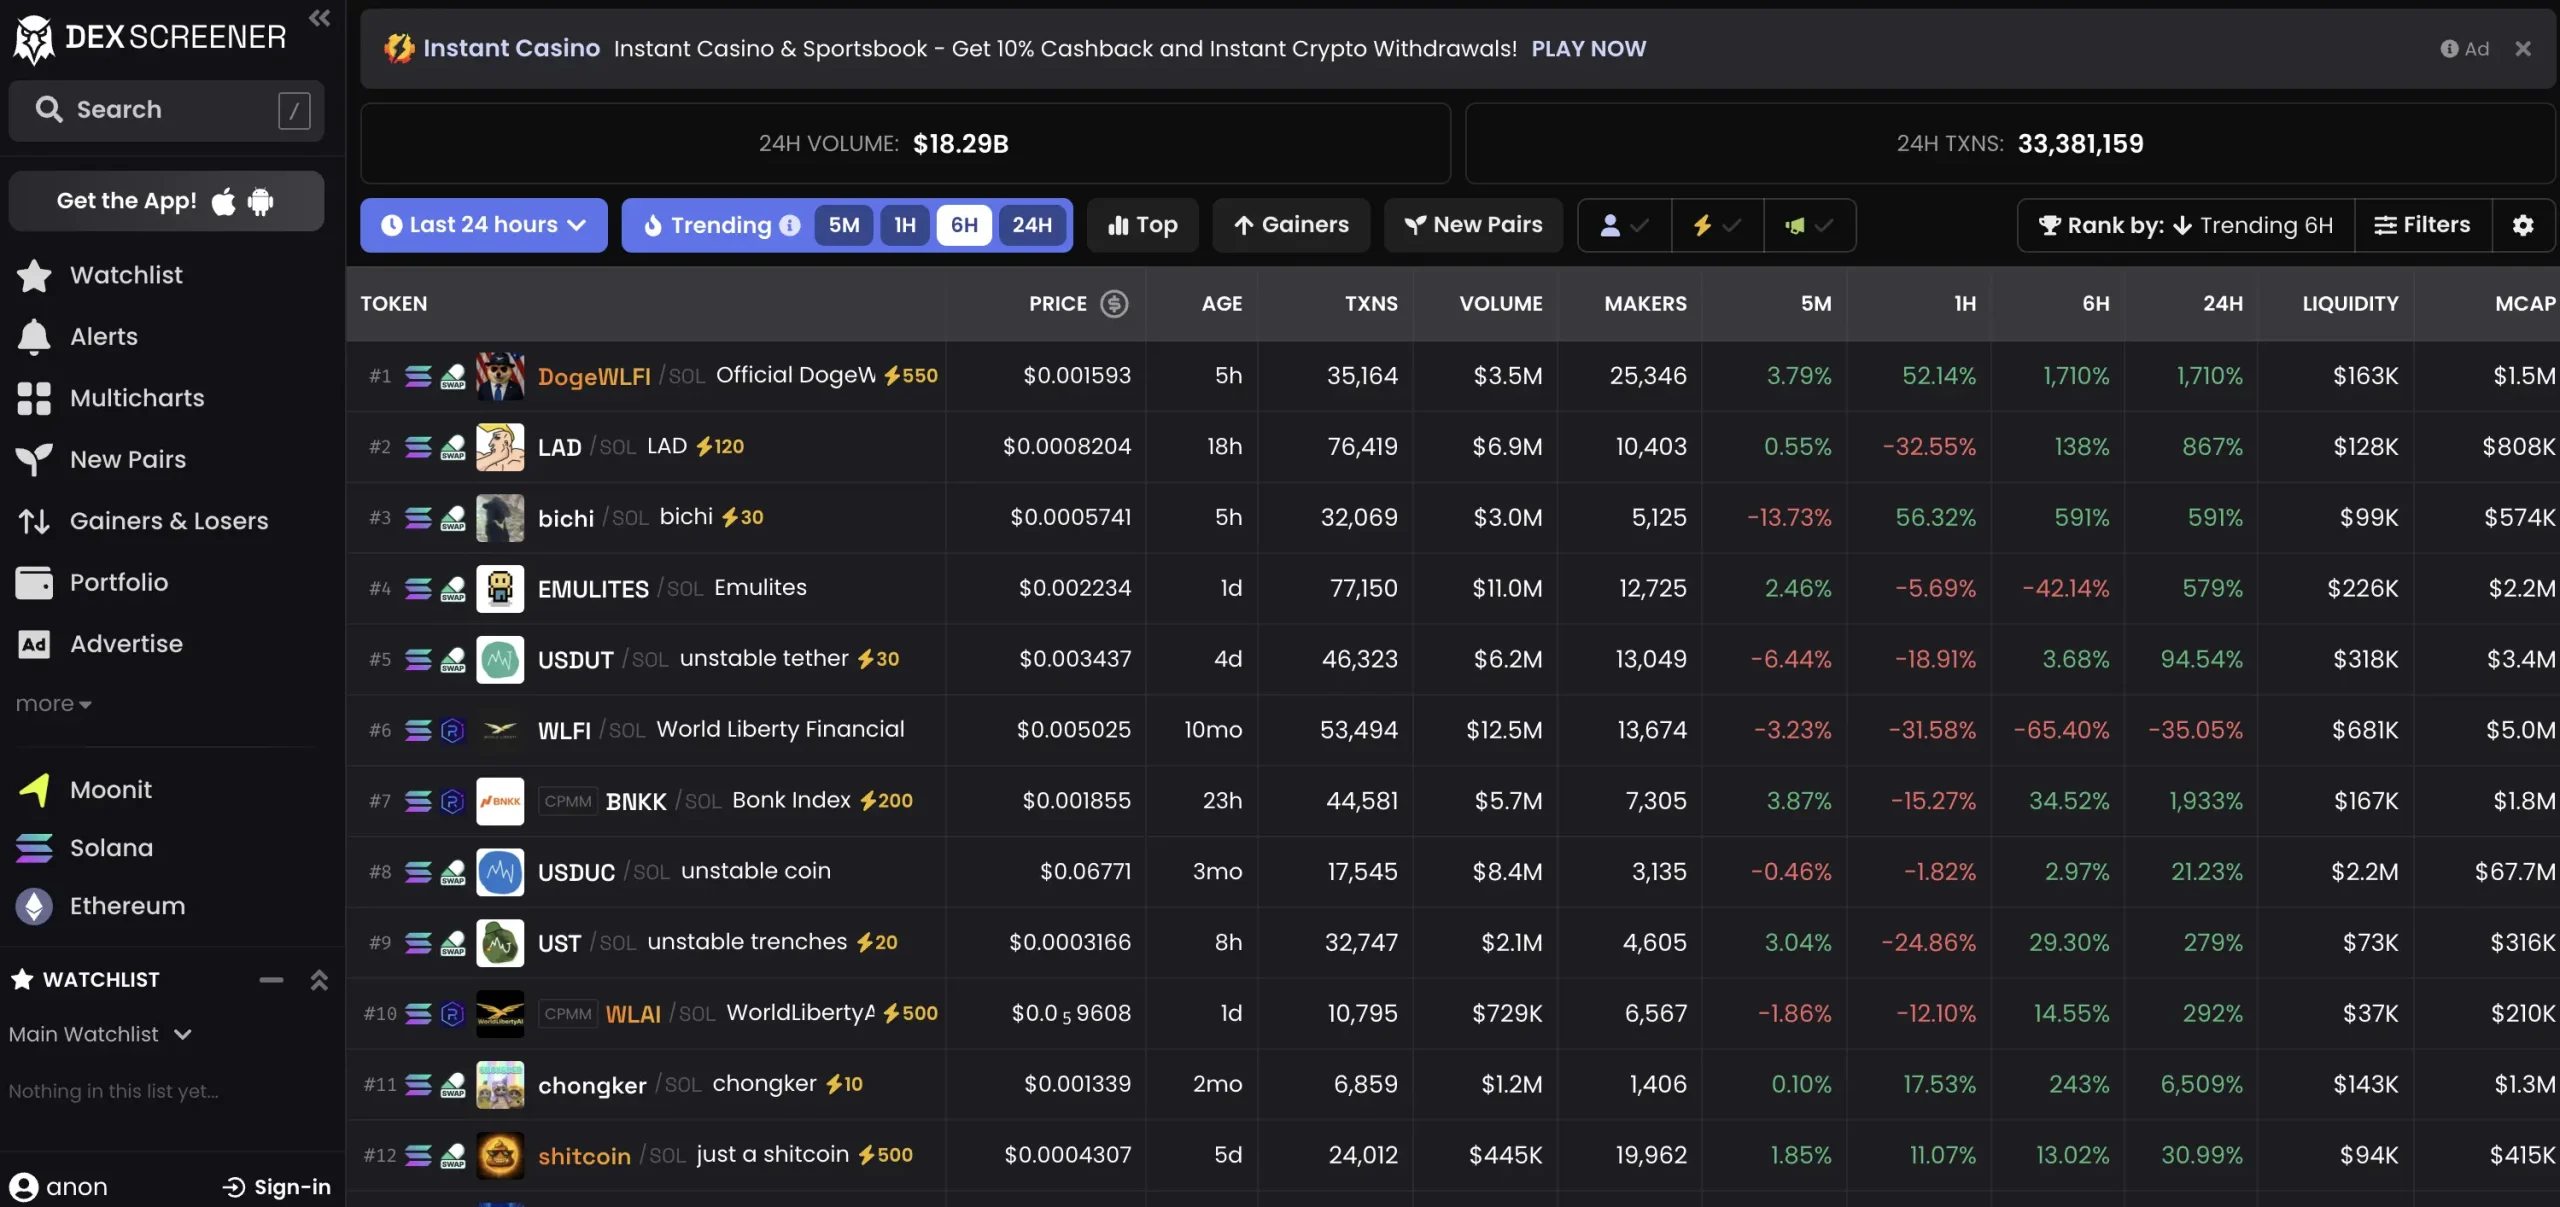Click the Apple app store icon
The width and height of the screenshot is (2560, 1207).
click(224, 201)
